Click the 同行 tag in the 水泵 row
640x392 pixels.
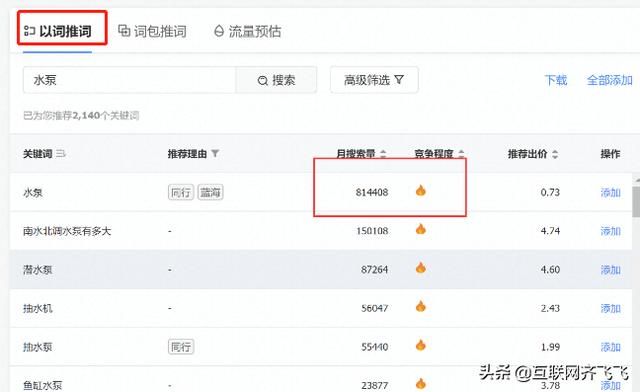tap(181, 192)
